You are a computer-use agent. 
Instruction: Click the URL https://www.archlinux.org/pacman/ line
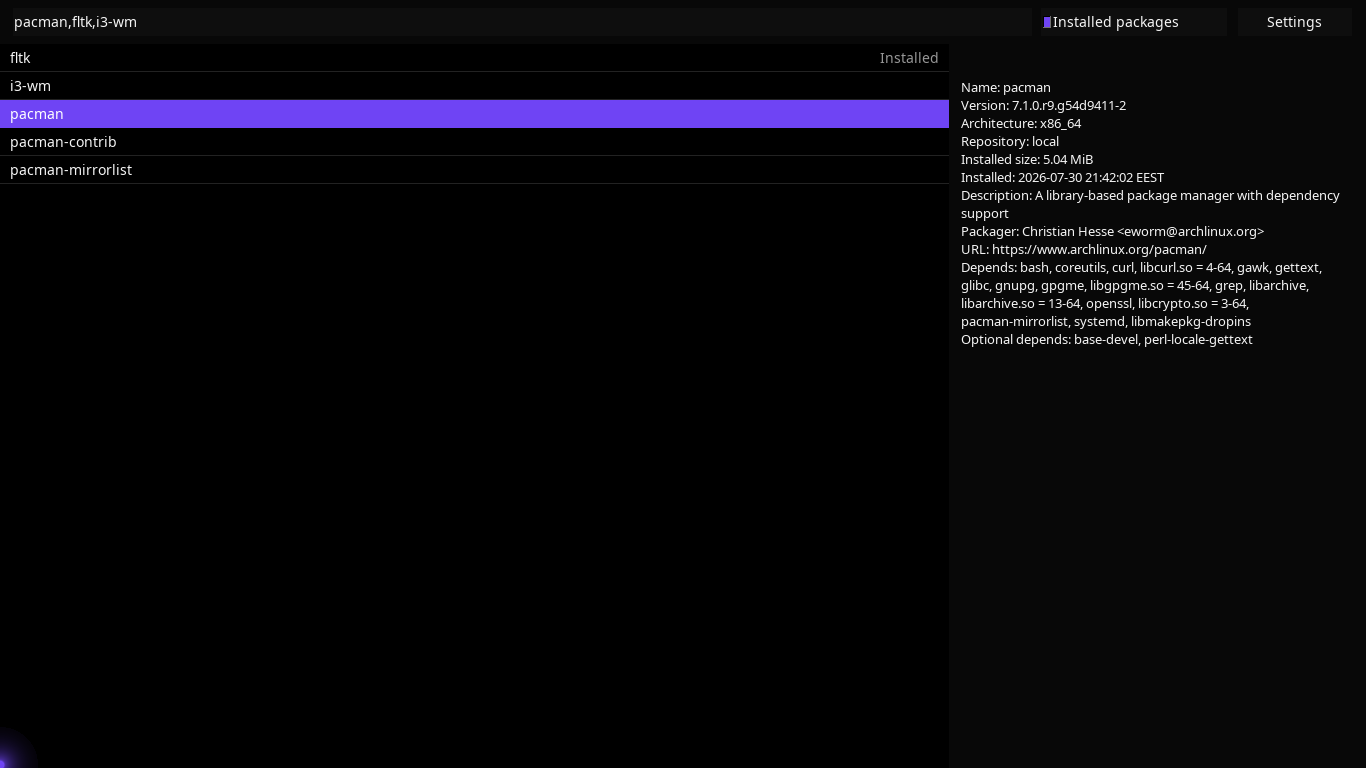[1084, 249]
